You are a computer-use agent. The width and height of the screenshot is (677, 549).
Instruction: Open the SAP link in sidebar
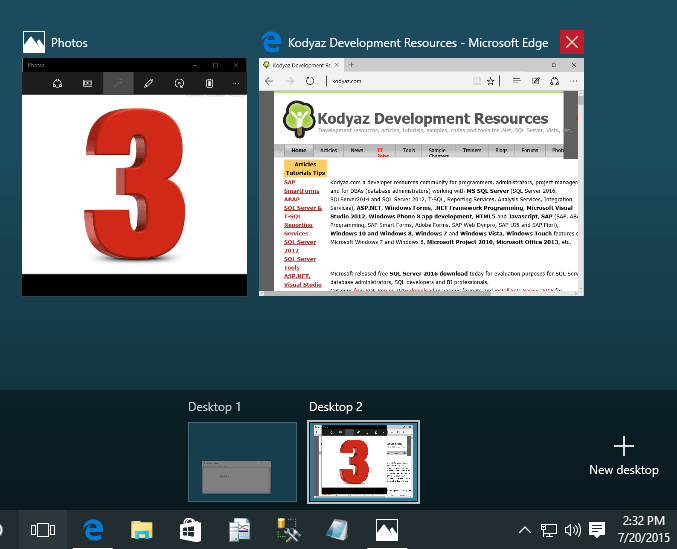point(290,182)
